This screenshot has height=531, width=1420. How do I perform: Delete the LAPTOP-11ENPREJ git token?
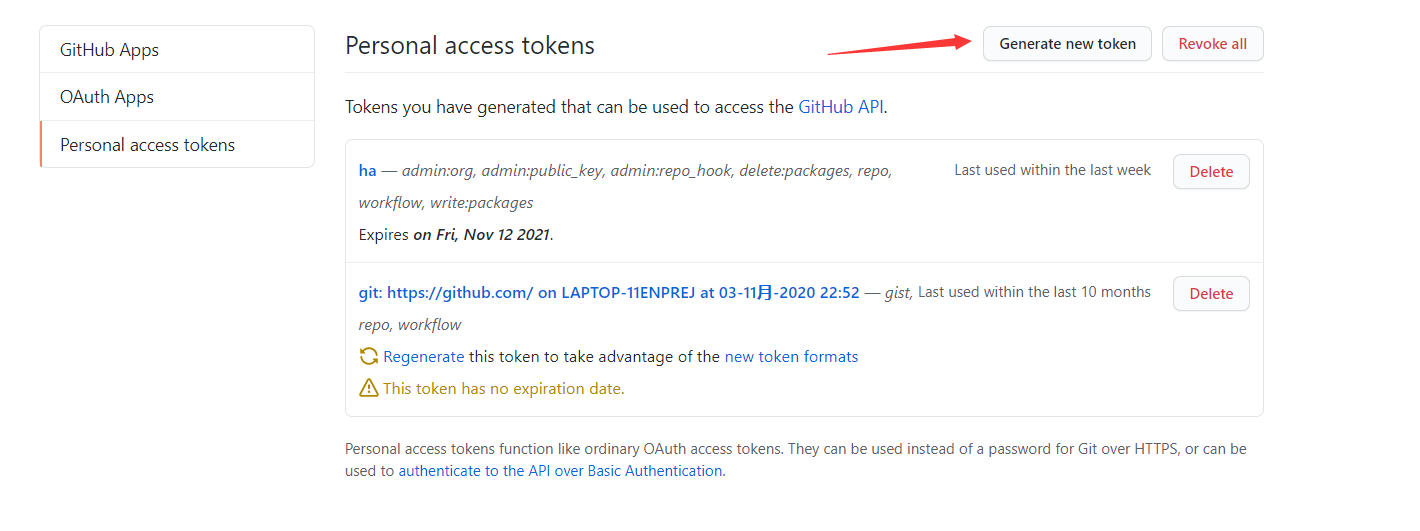pyautogui.click(x=1211, y=293)
